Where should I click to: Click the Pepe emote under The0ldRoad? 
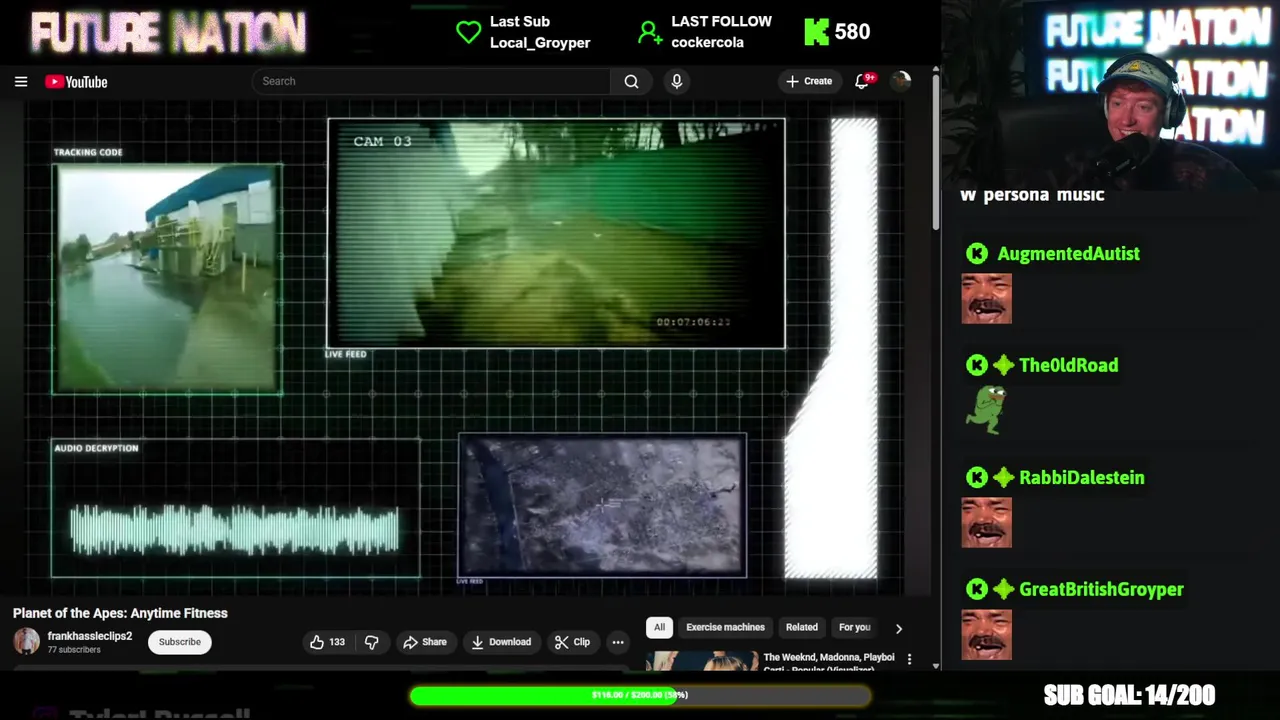coord(986,409)
